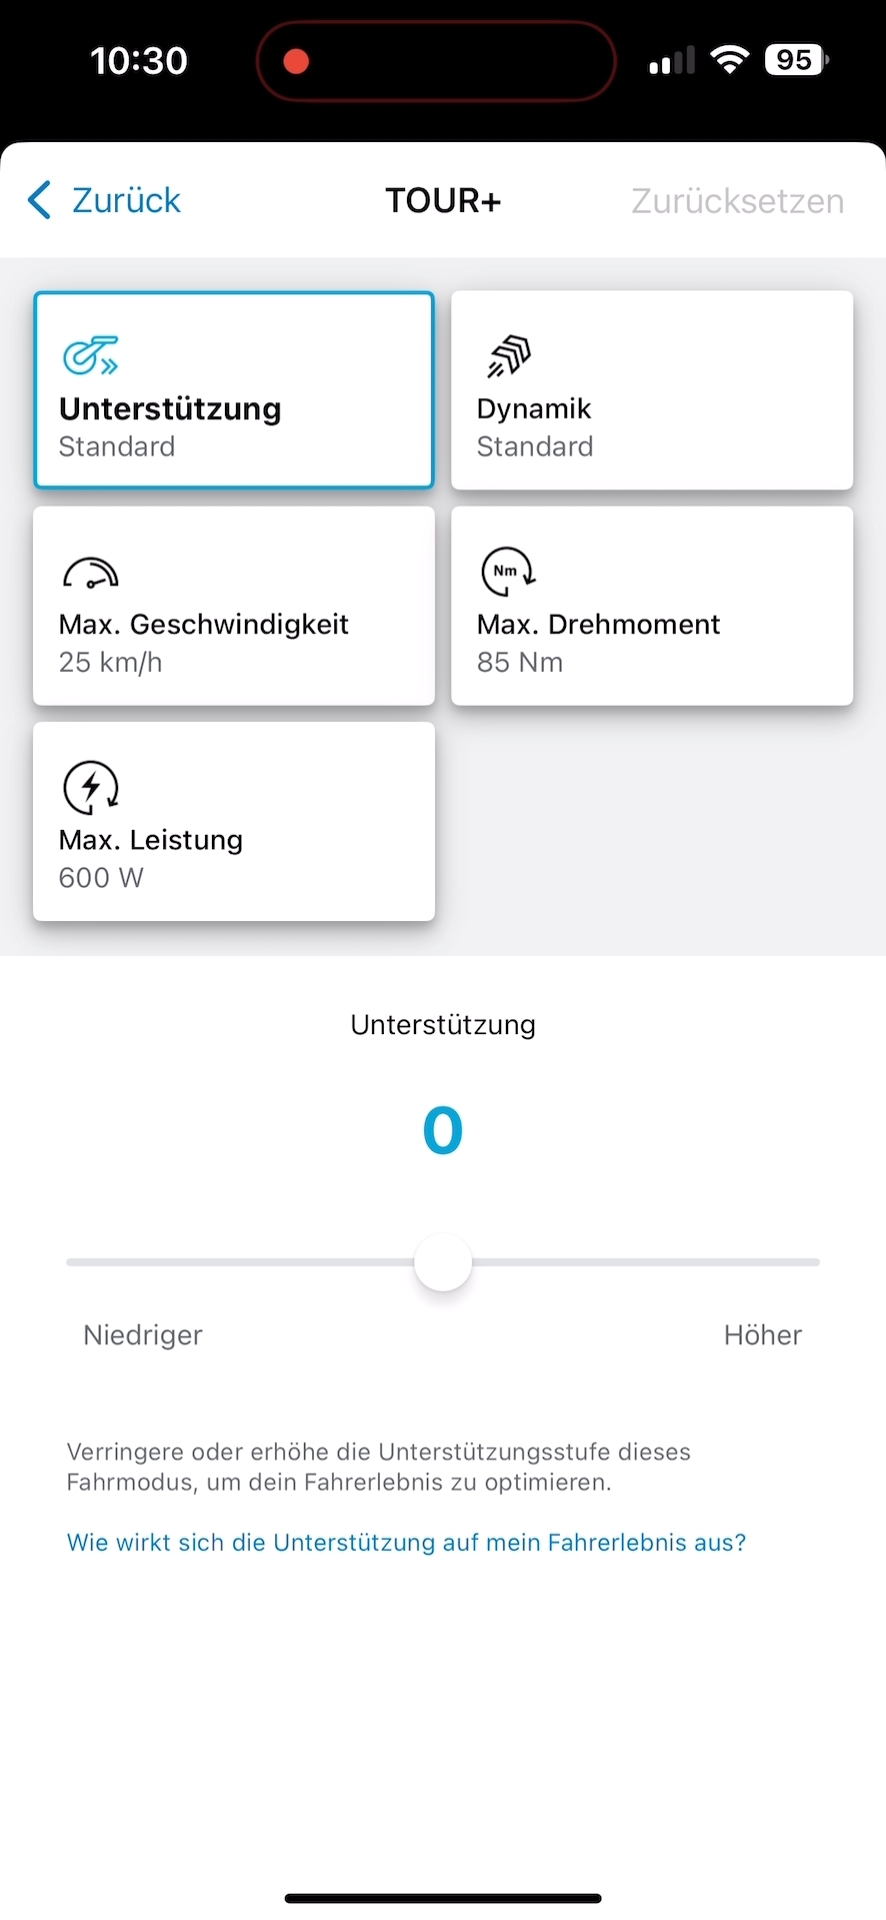886x1920 pixels.
Task: Tap the blue back chevron arrow
Action: tap(39, 200)
